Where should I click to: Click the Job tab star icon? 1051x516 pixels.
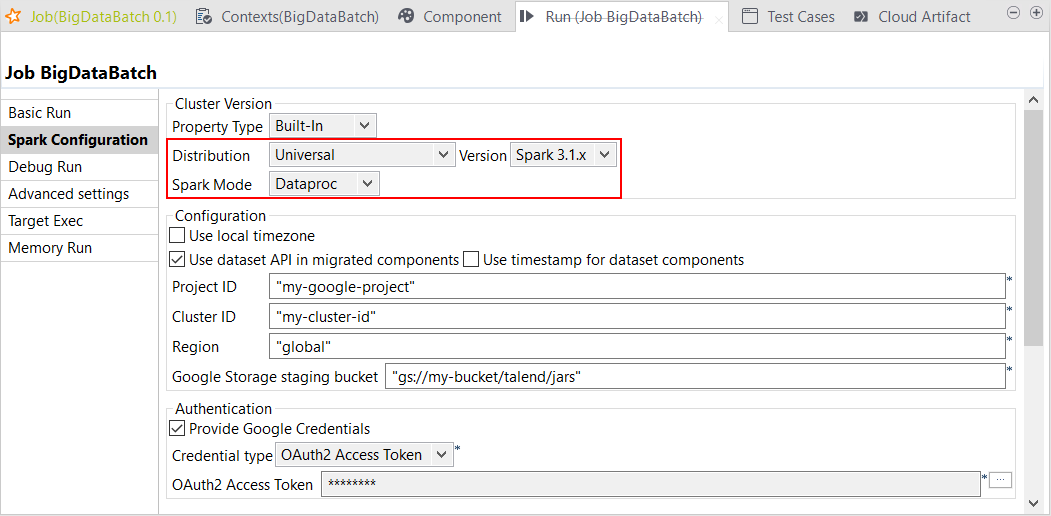pos(14,16)
